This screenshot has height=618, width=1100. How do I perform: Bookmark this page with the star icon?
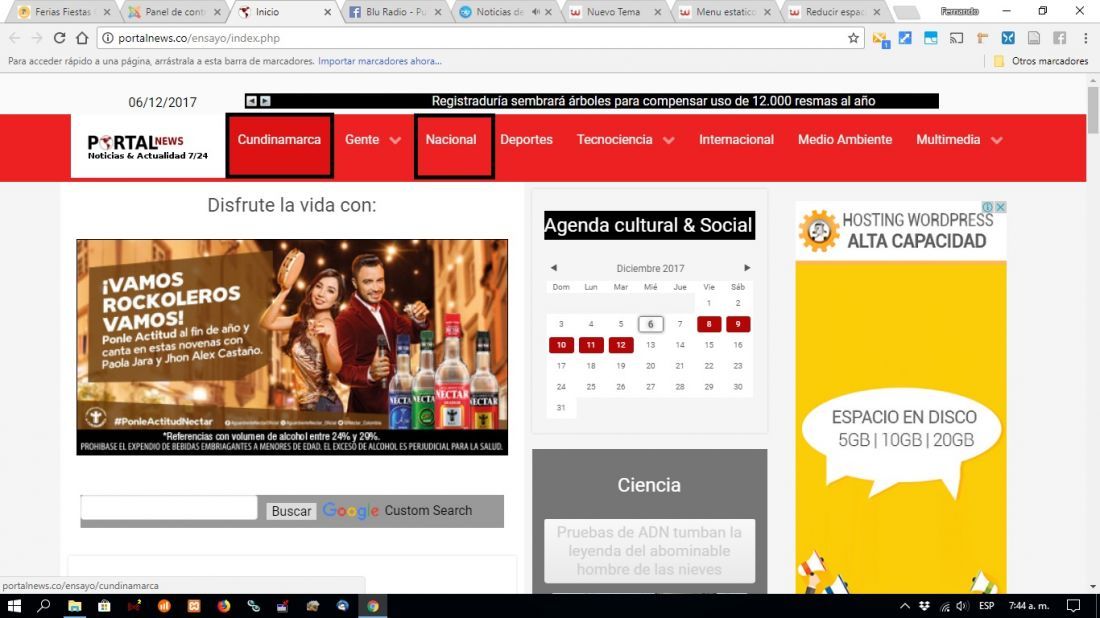coord(853,38)
